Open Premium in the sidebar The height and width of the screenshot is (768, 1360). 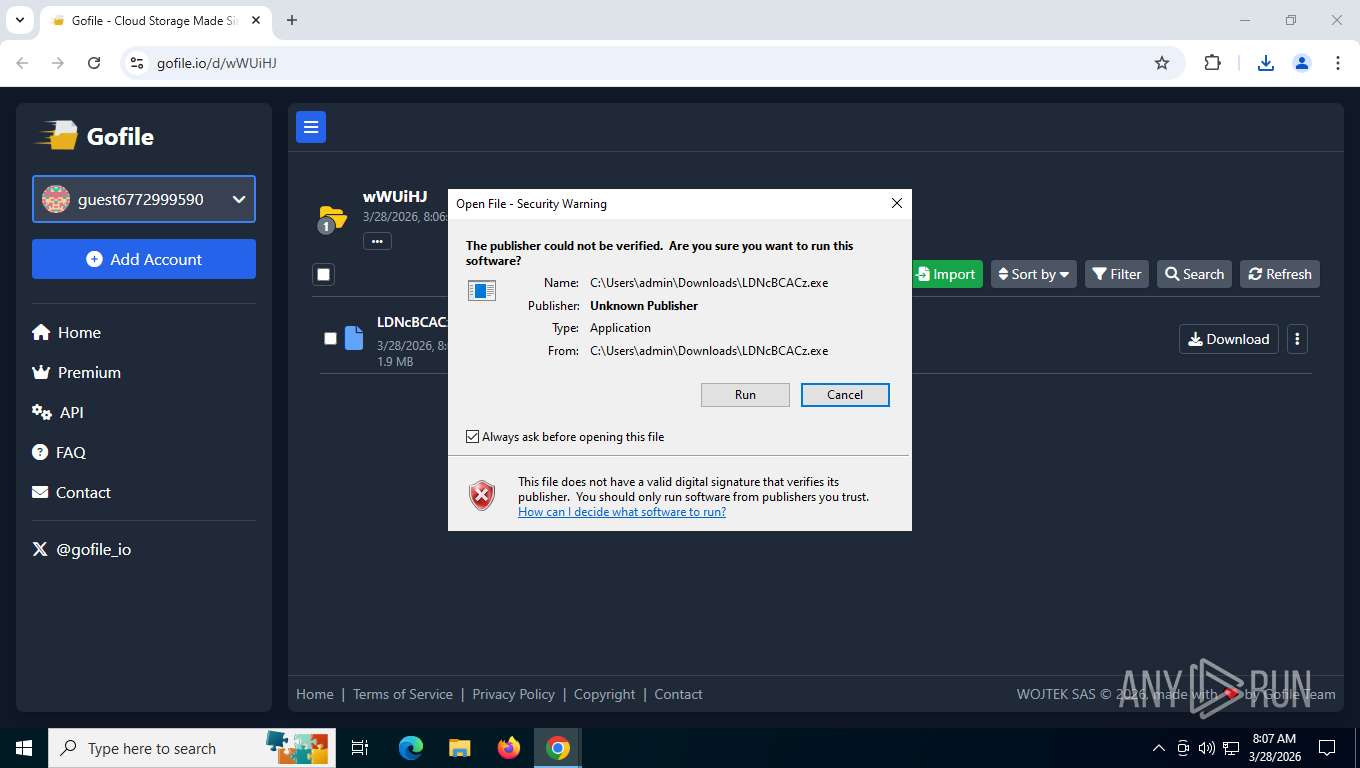(x=76, y=372)
